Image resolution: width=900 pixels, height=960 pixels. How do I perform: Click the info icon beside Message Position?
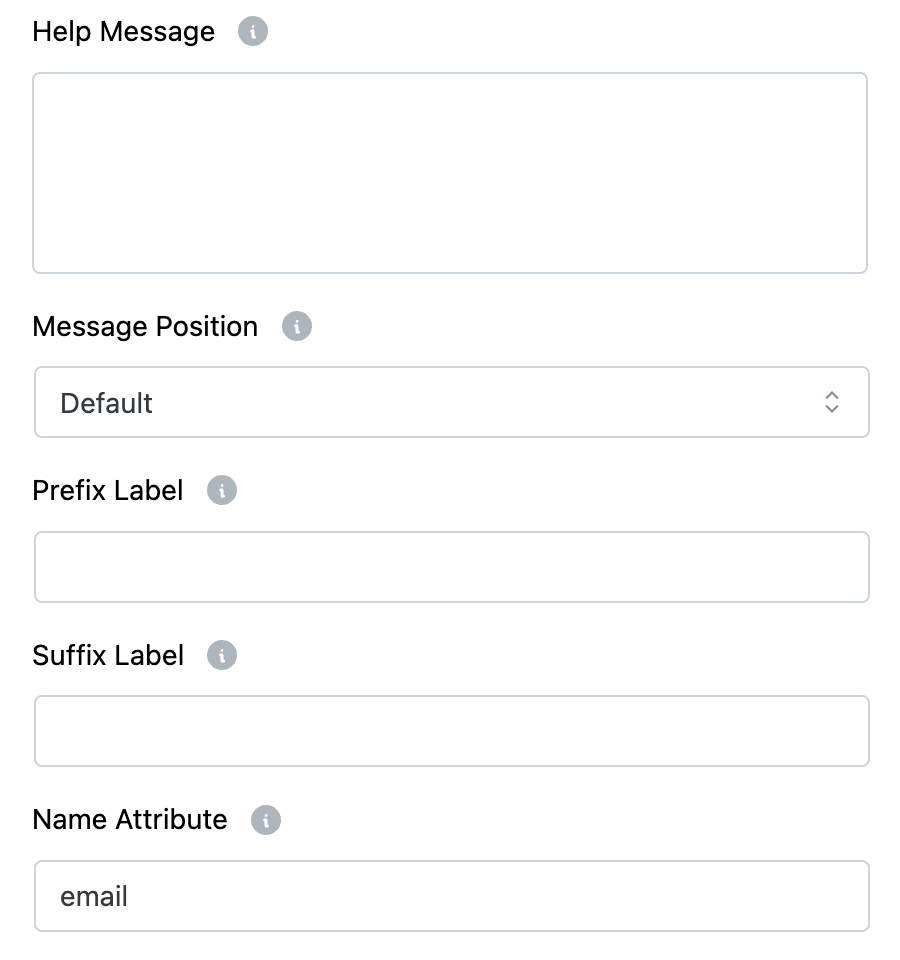click(x=296, y=326)
